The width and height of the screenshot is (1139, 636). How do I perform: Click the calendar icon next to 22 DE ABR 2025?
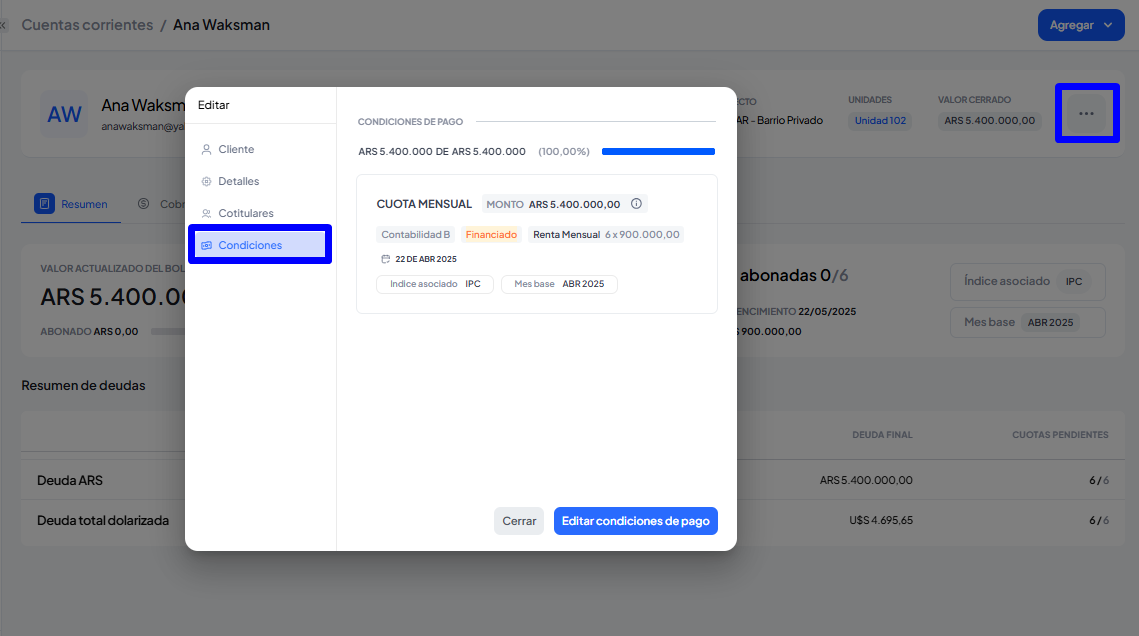(386, 259)
